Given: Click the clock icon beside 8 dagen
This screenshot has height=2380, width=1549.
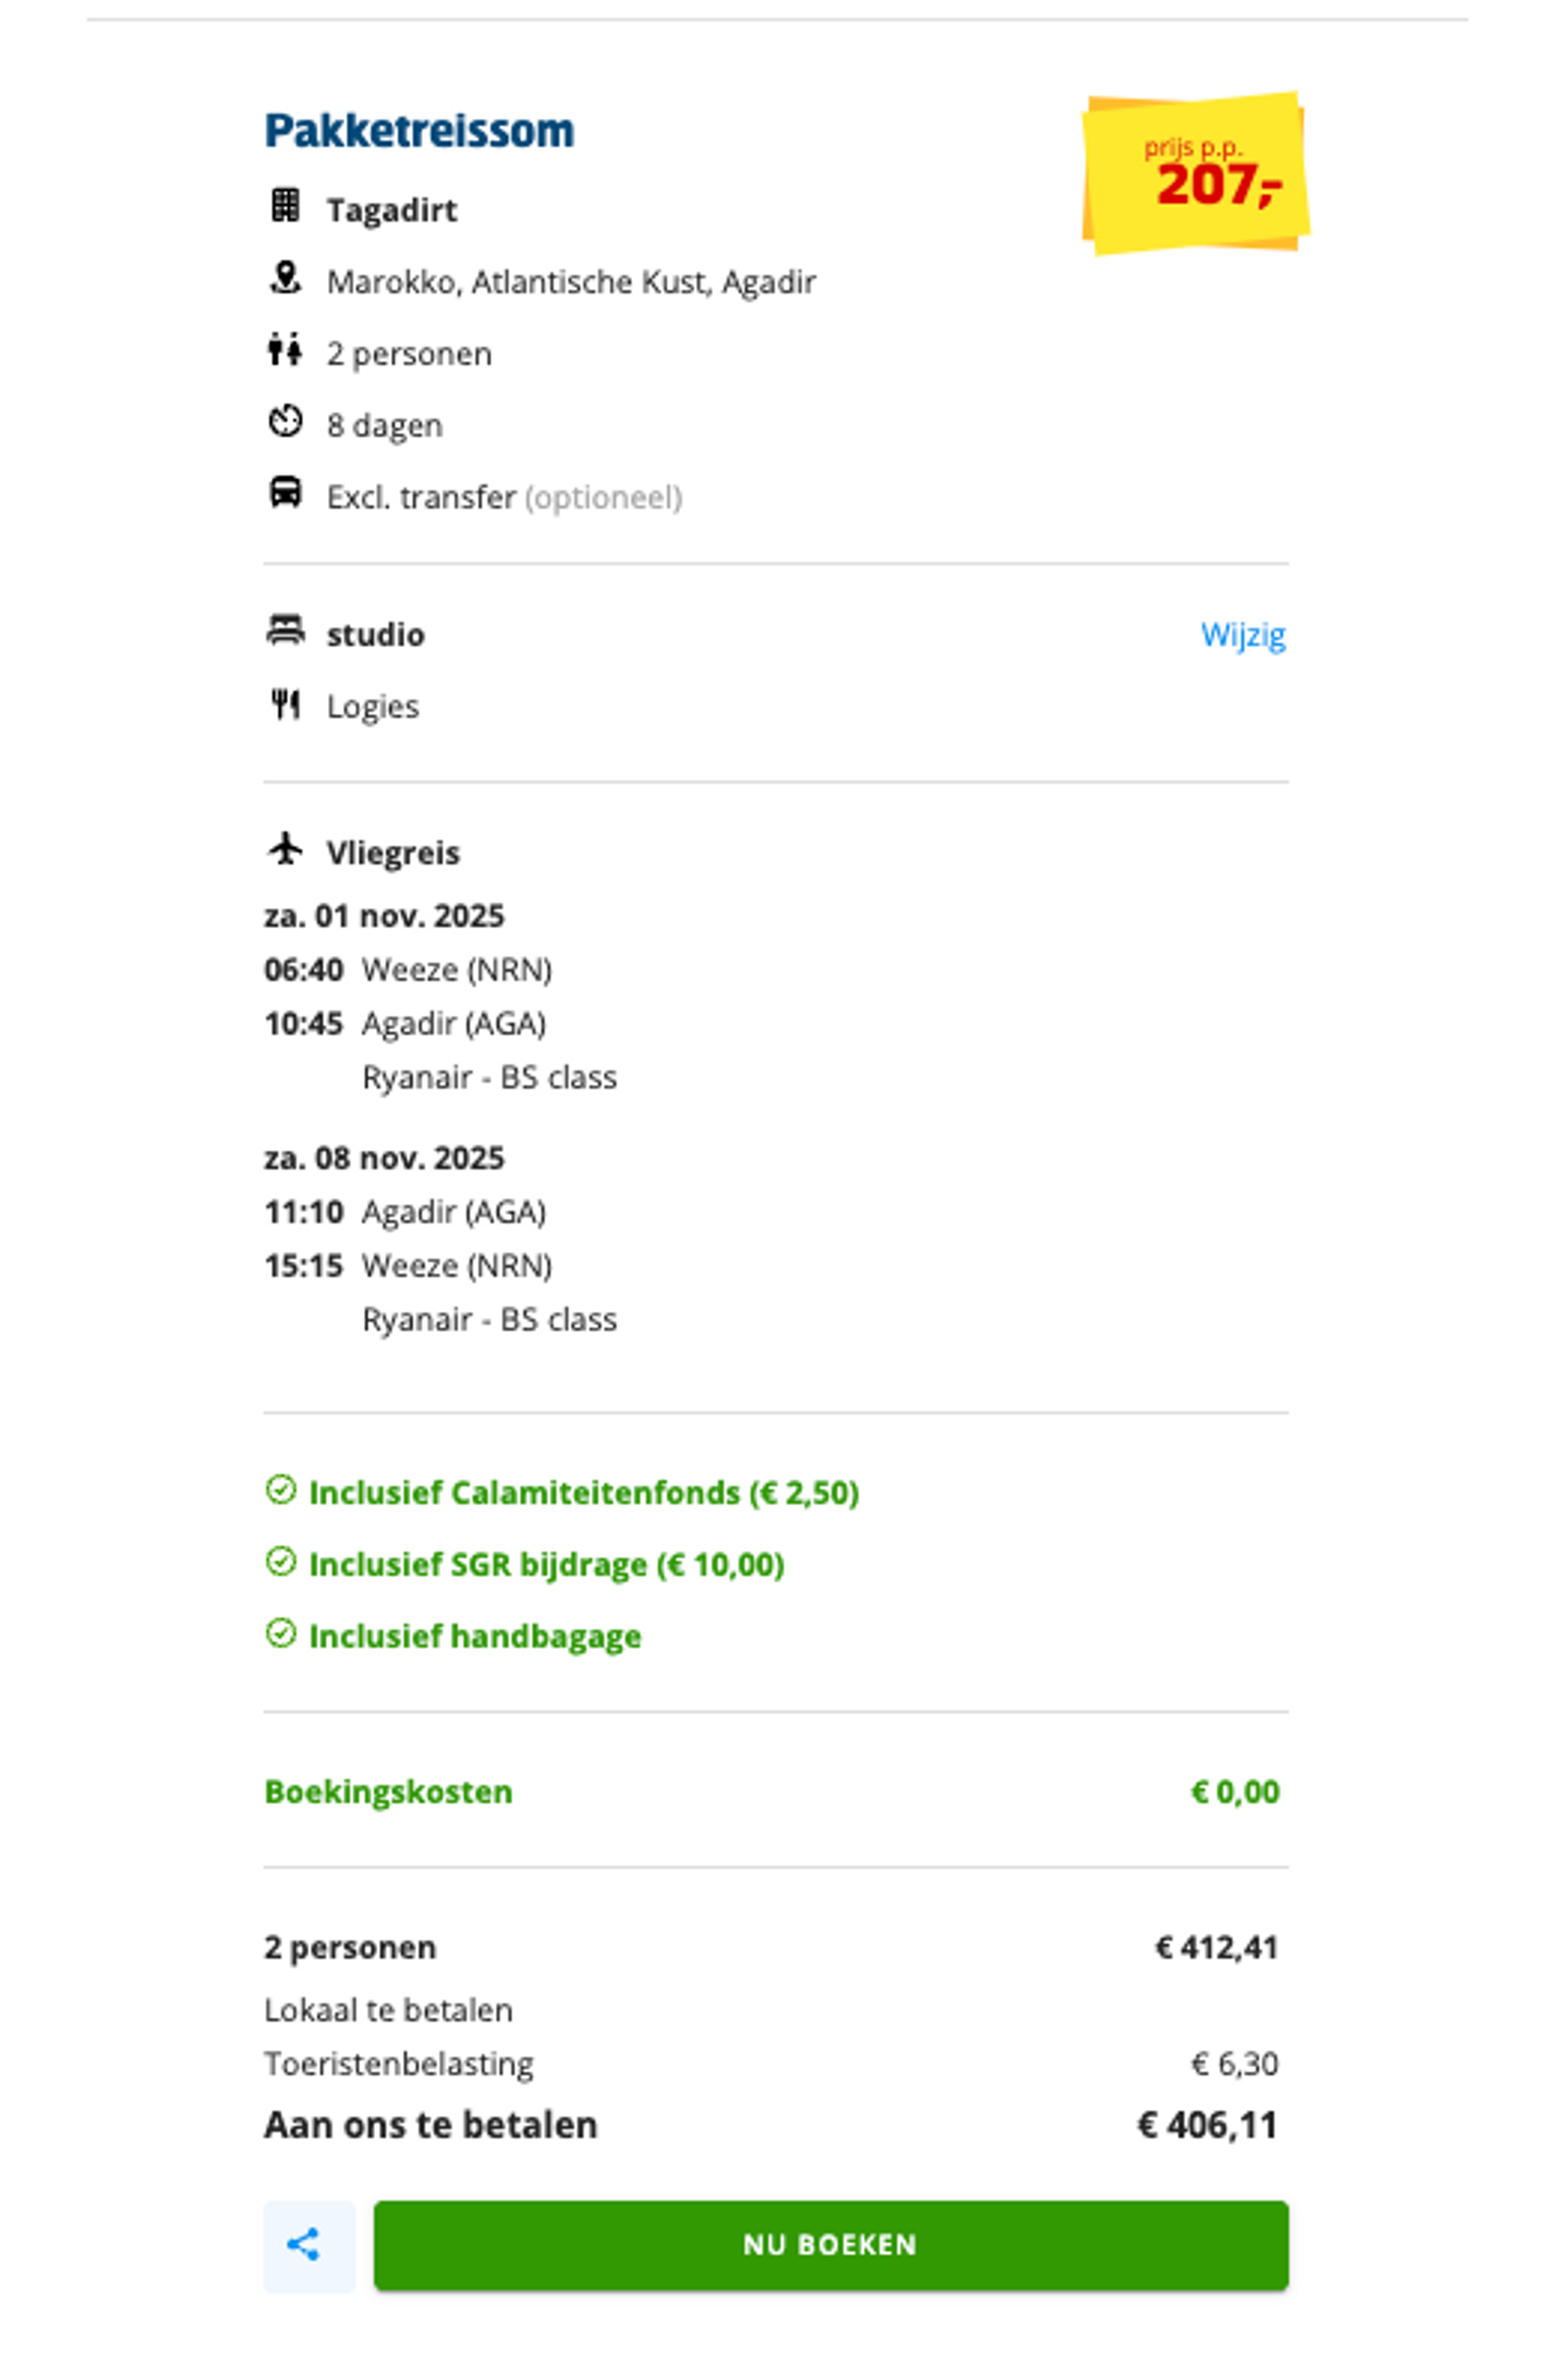Looking at the screenshot, I should pos(285,422).
